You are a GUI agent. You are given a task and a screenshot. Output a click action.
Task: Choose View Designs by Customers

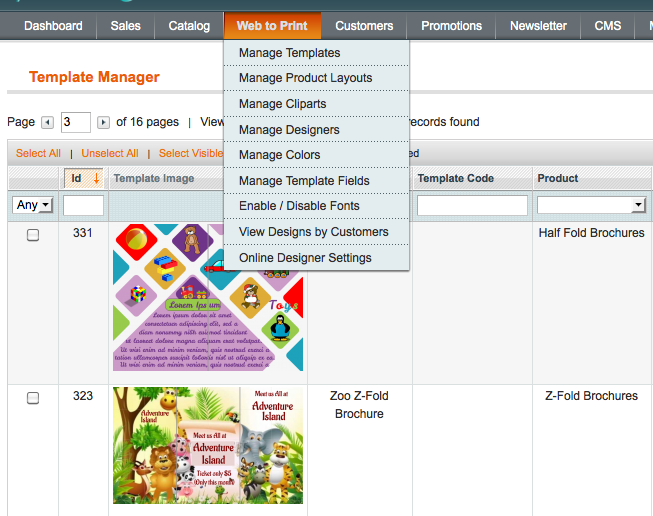(x=317, y=232)
